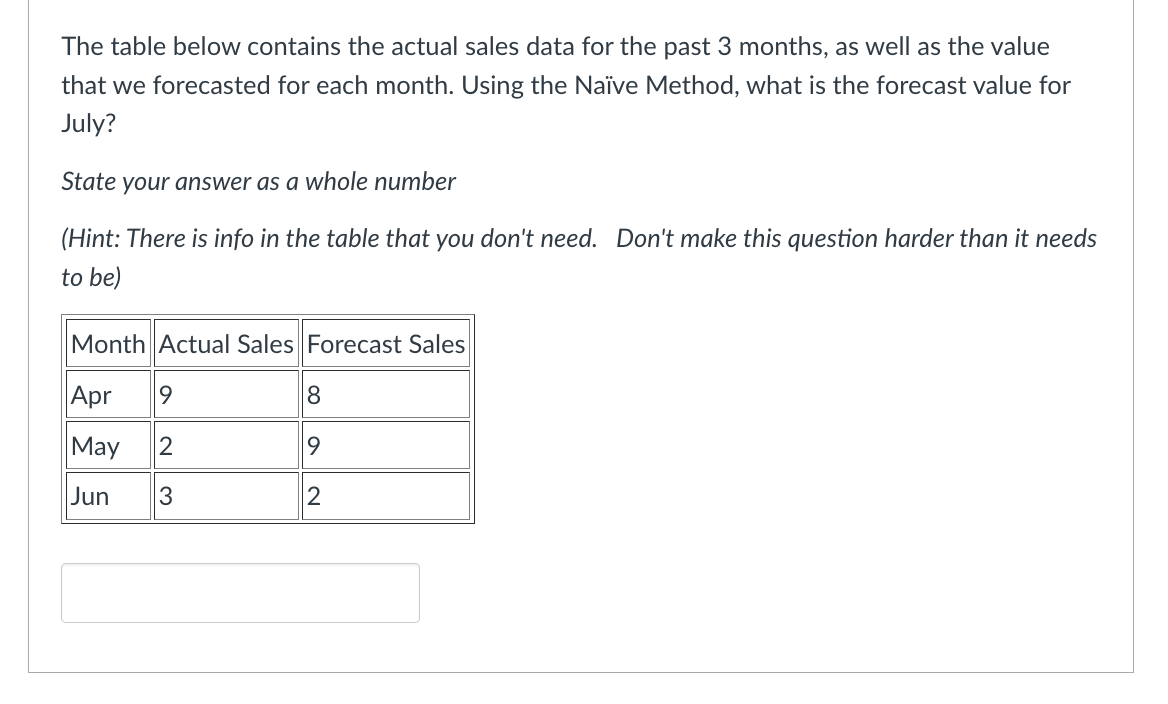Select the Month column header cell
The width and height of the screenshot is (1168, 704).
108,343
